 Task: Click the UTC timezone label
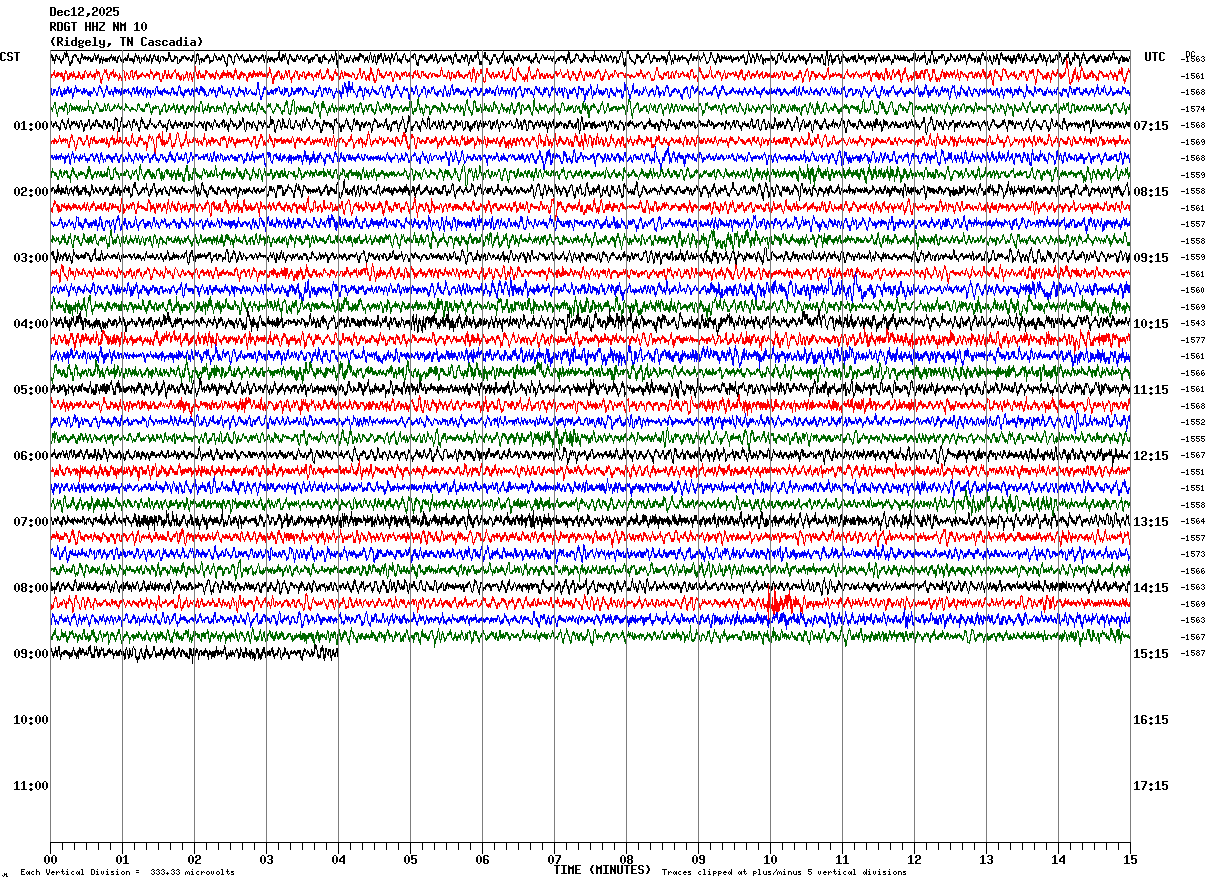(x=1155, y=57)
